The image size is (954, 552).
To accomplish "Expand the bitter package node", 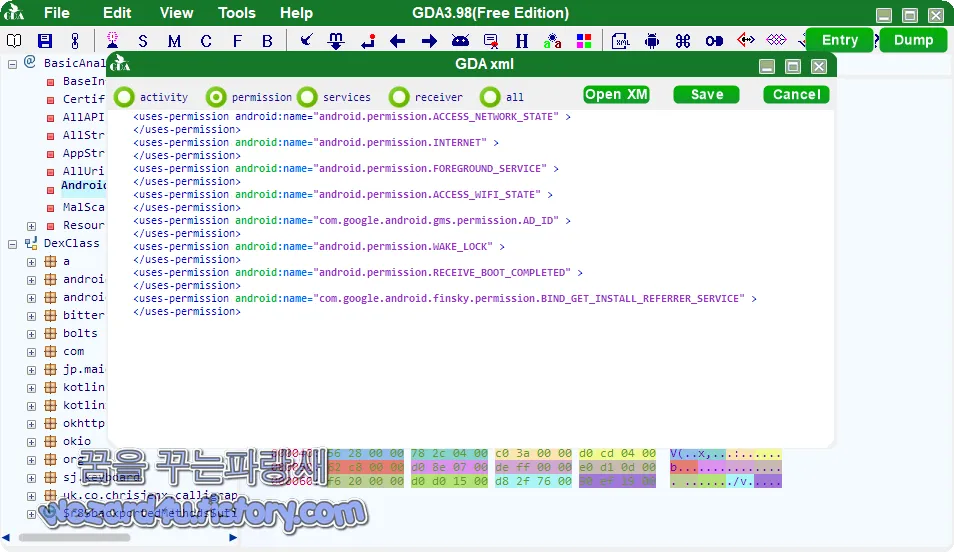I will [31, 316].
